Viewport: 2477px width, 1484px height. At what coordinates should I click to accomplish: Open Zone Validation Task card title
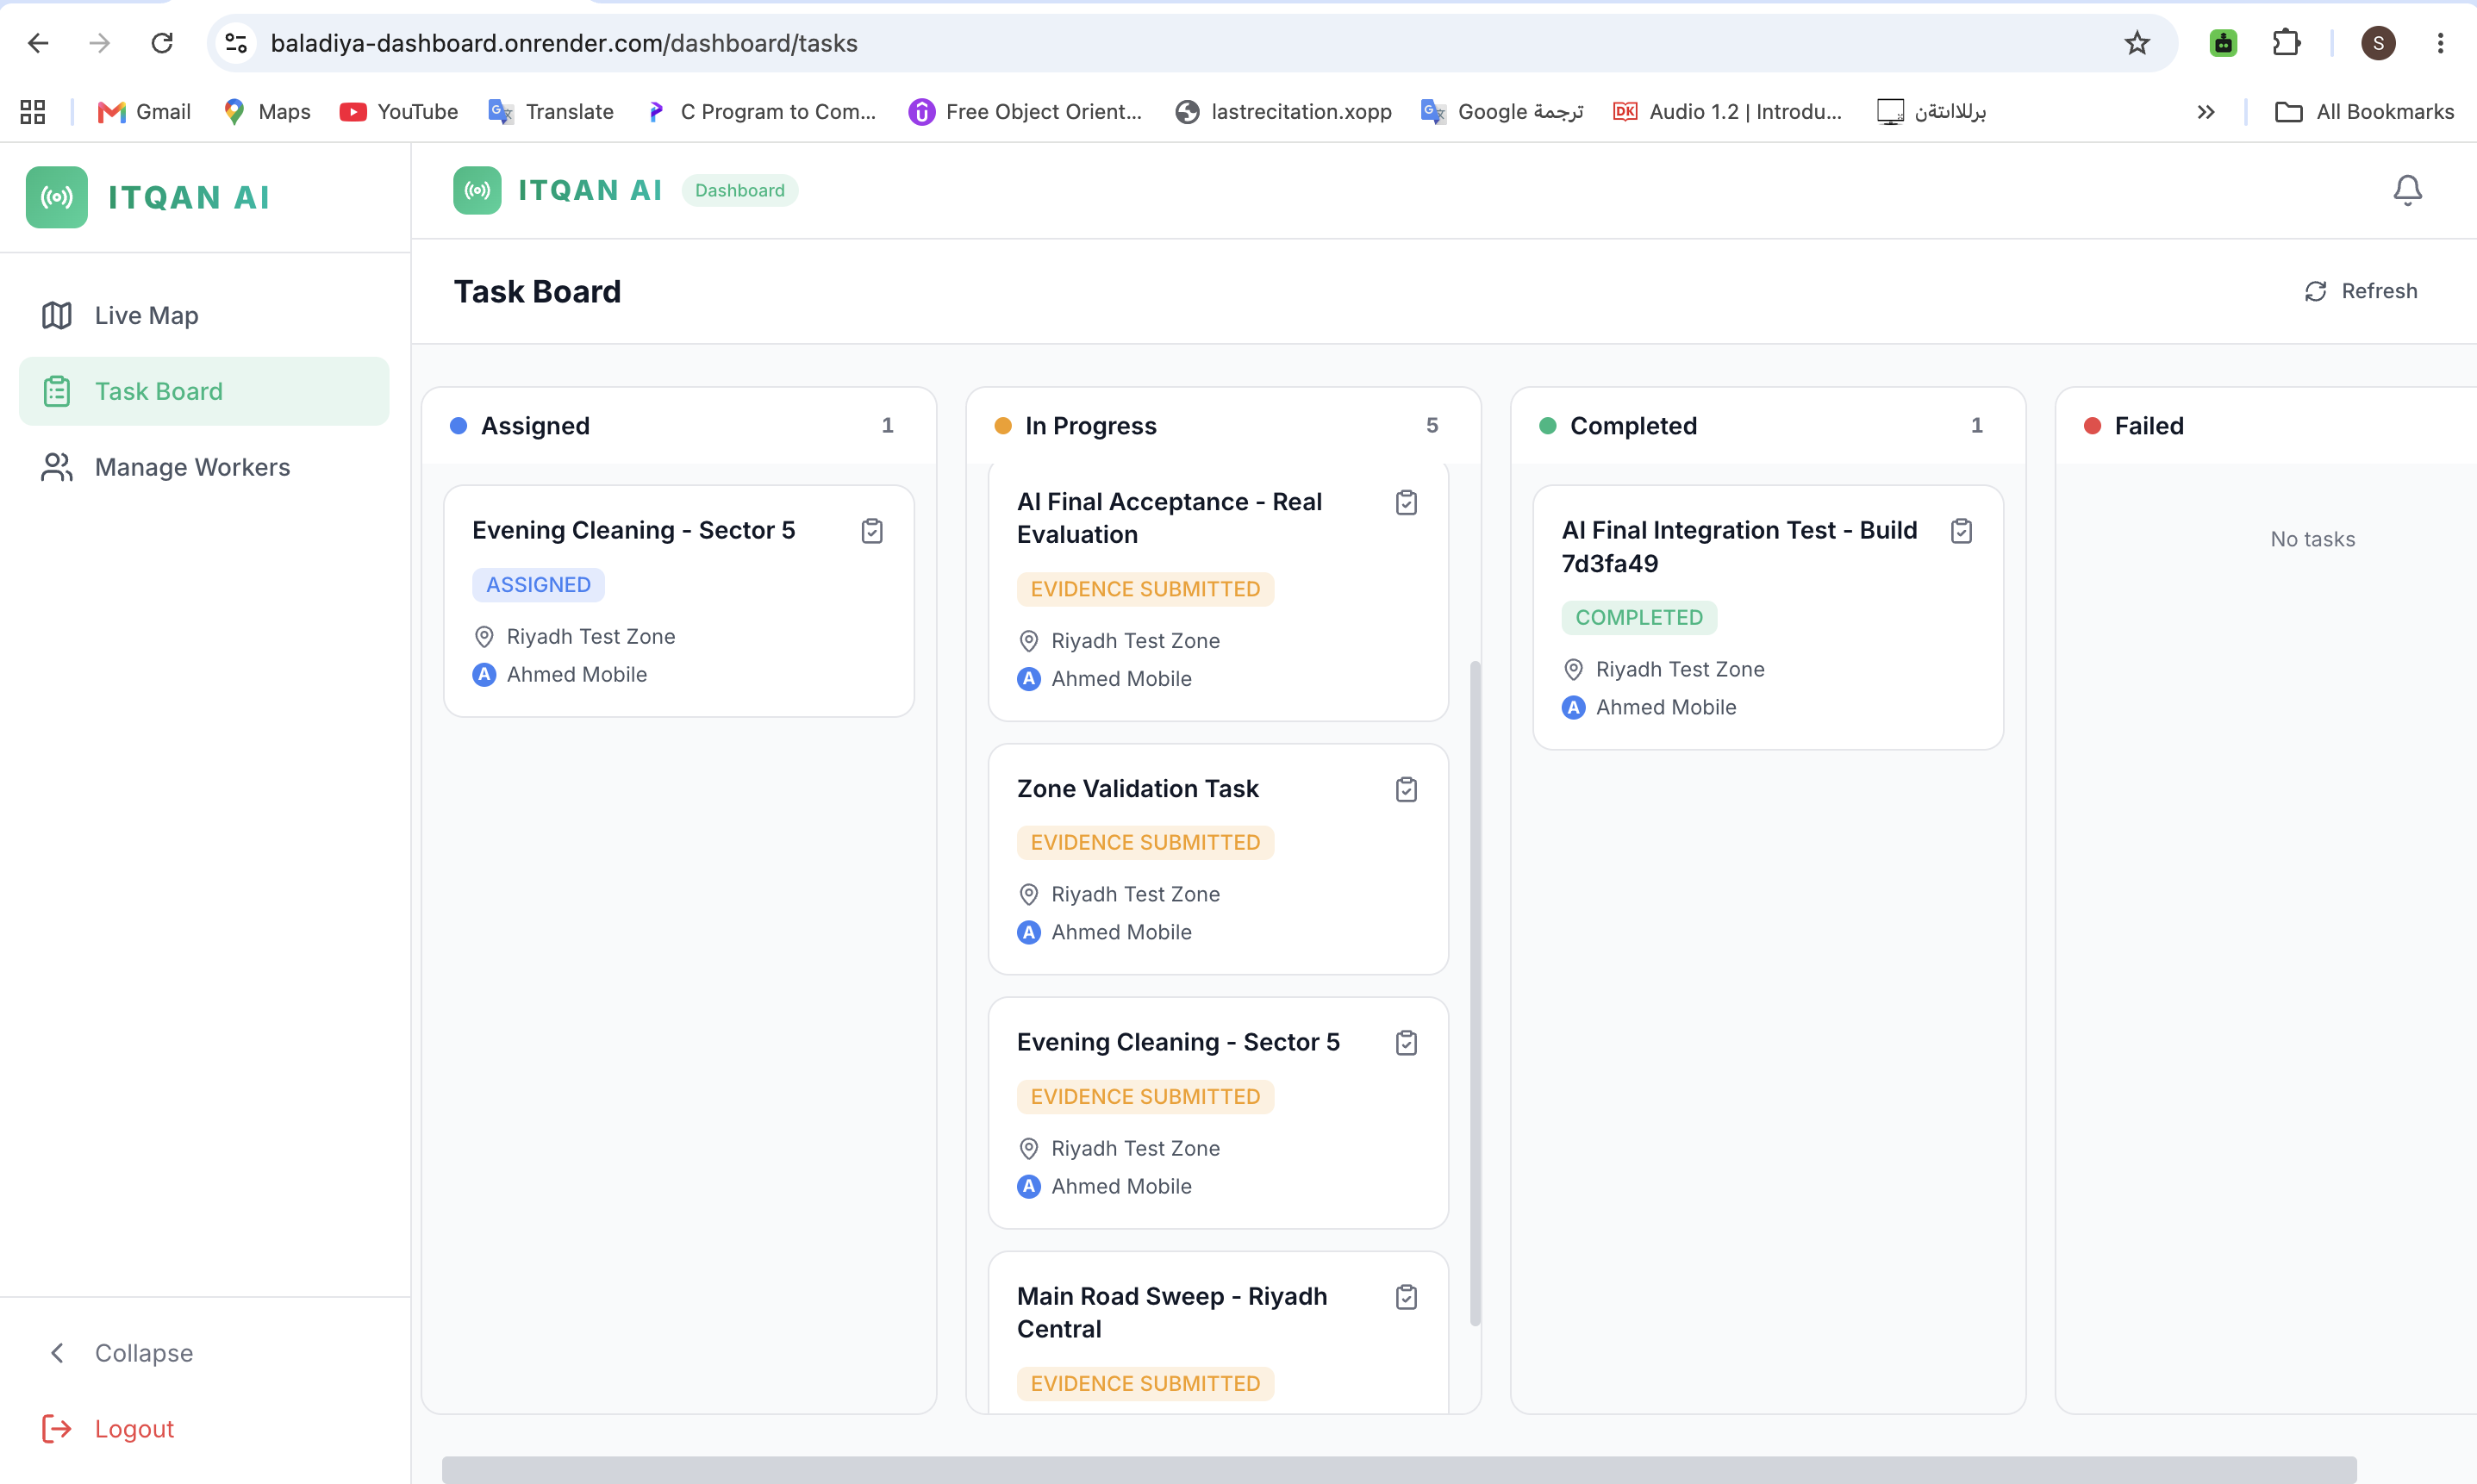pos(1138,789)
